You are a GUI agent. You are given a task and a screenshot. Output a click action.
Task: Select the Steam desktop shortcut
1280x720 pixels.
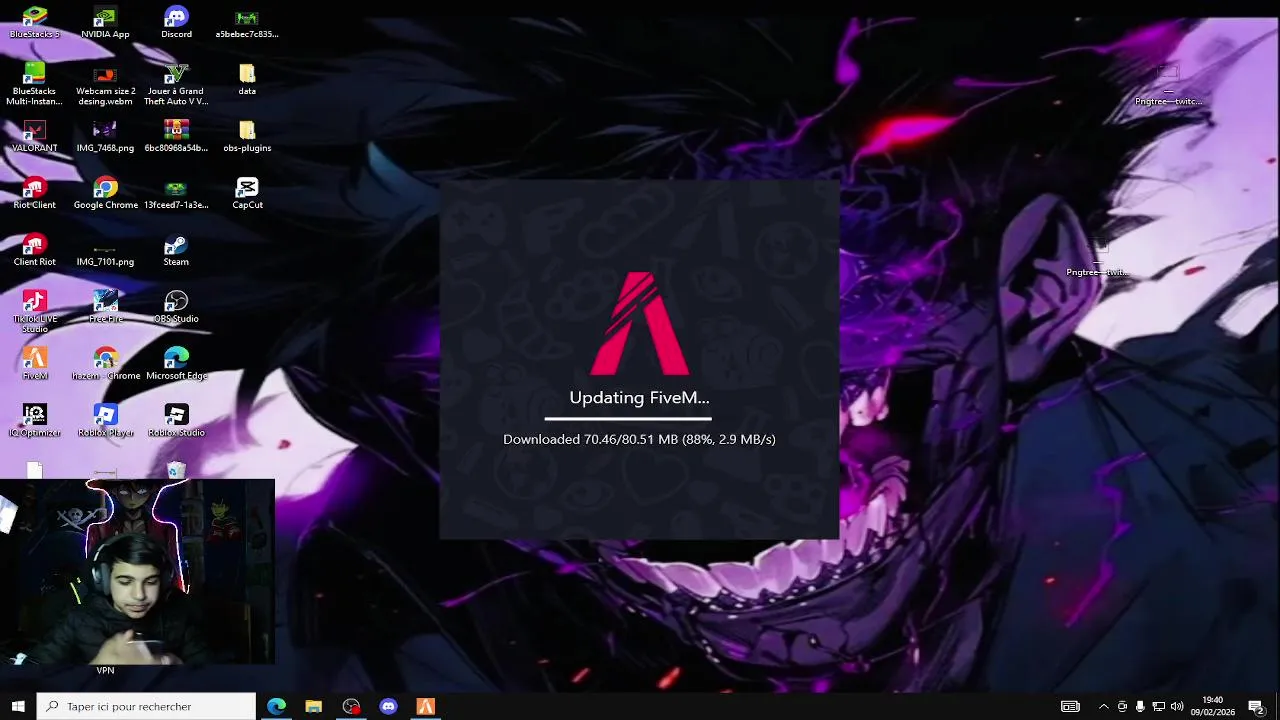tap(176, 251)
